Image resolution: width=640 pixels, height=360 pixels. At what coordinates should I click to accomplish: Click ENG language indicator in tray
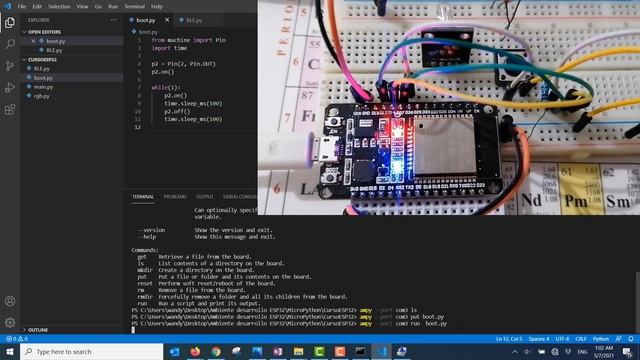tap(582, 351)
